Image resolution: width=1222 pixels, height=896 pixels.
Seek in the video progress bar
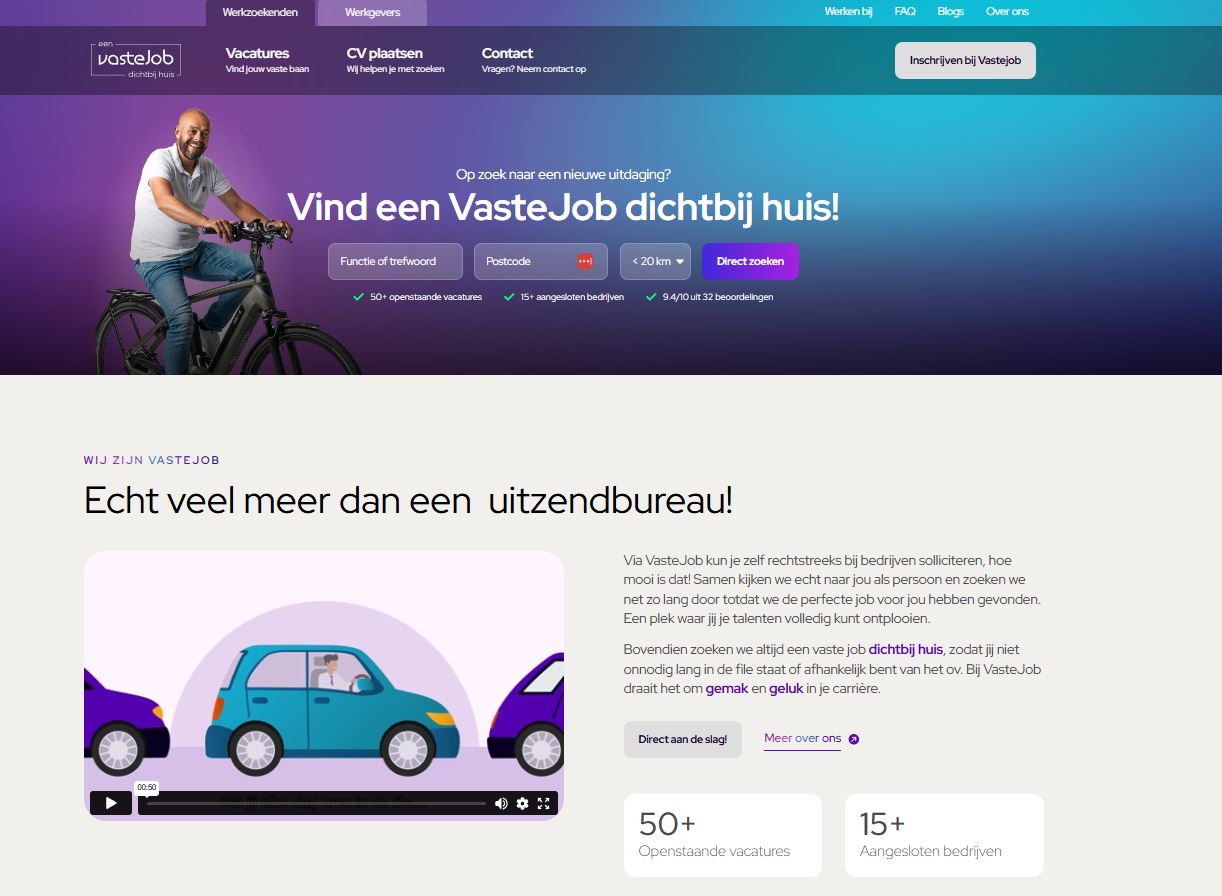316,803
